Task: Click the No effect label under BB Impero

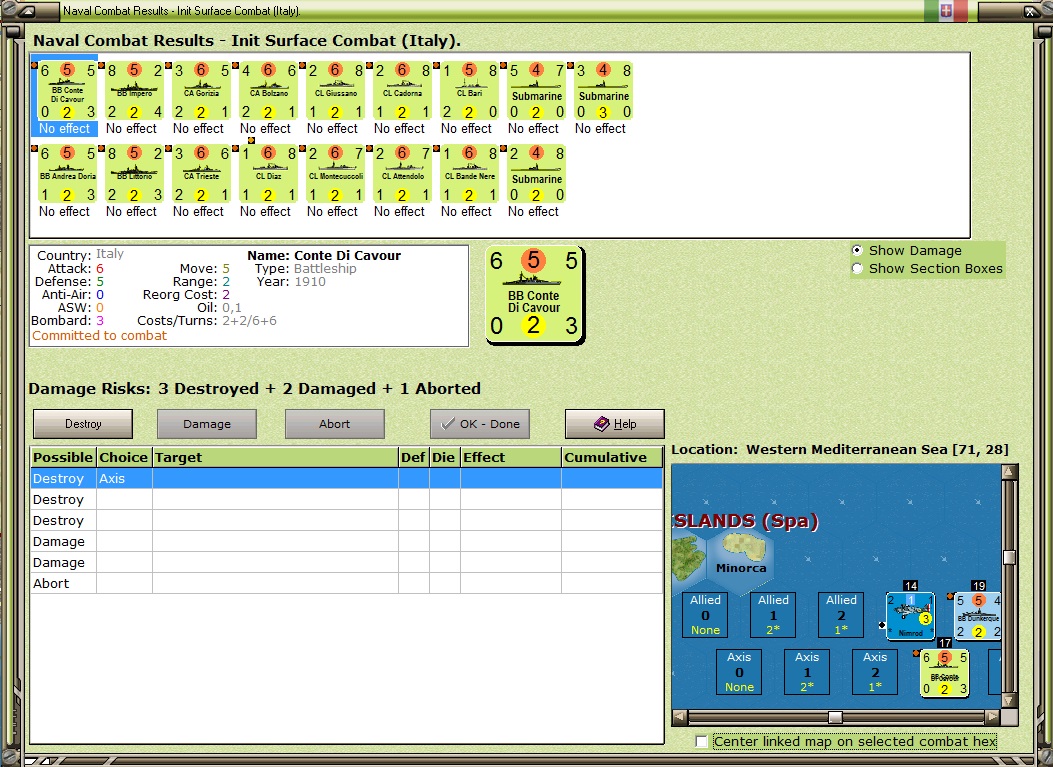Action: point(131,128)
